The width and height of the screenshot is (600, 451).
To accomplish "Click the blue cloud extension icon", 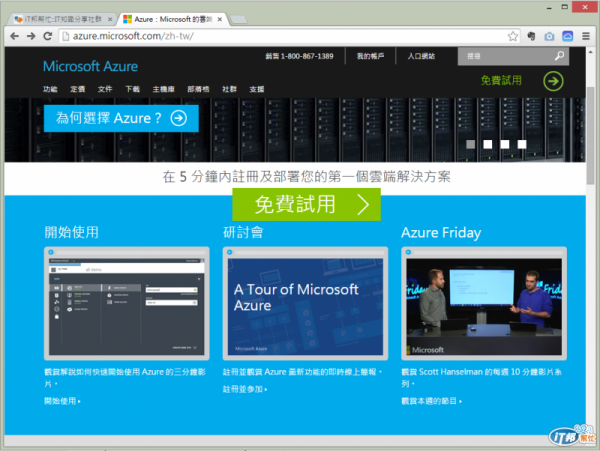I will (x=567, y=36).
